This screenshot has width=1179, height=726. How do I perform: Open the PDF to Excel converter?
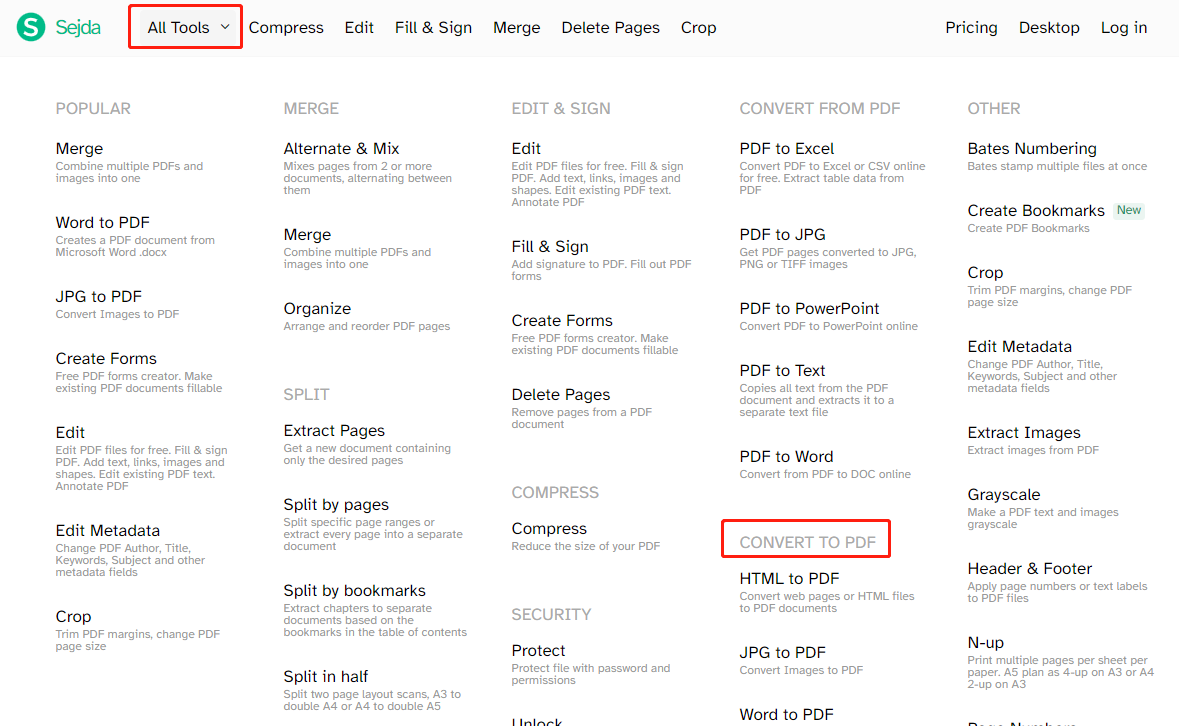(787, 149)
